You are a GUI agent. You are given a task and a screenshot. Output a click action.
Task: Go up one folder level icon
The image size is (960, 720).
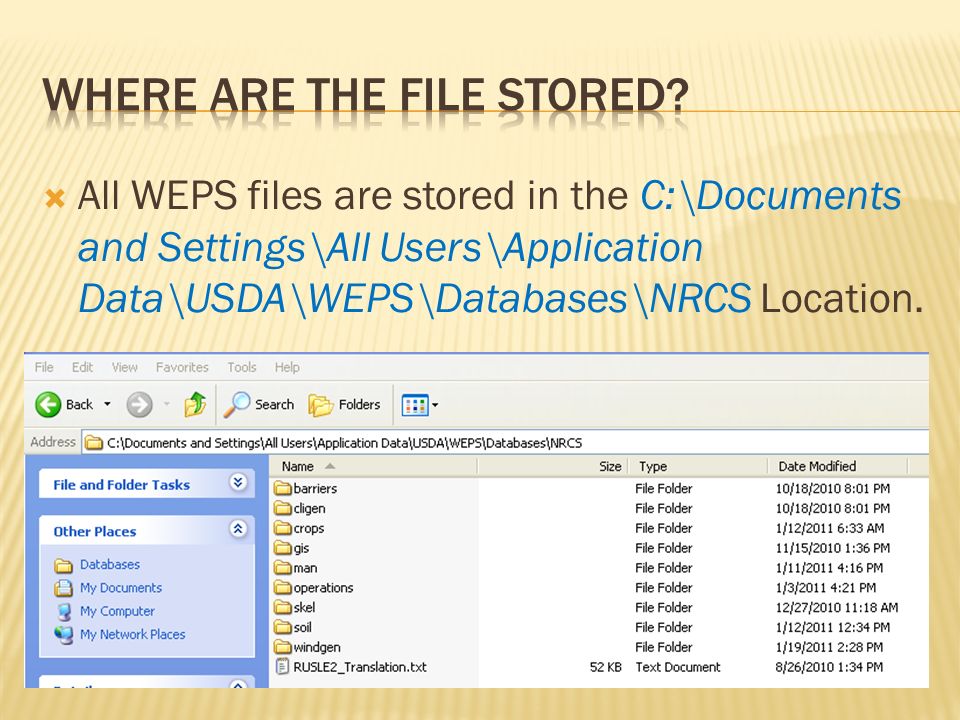pos(195,405)
